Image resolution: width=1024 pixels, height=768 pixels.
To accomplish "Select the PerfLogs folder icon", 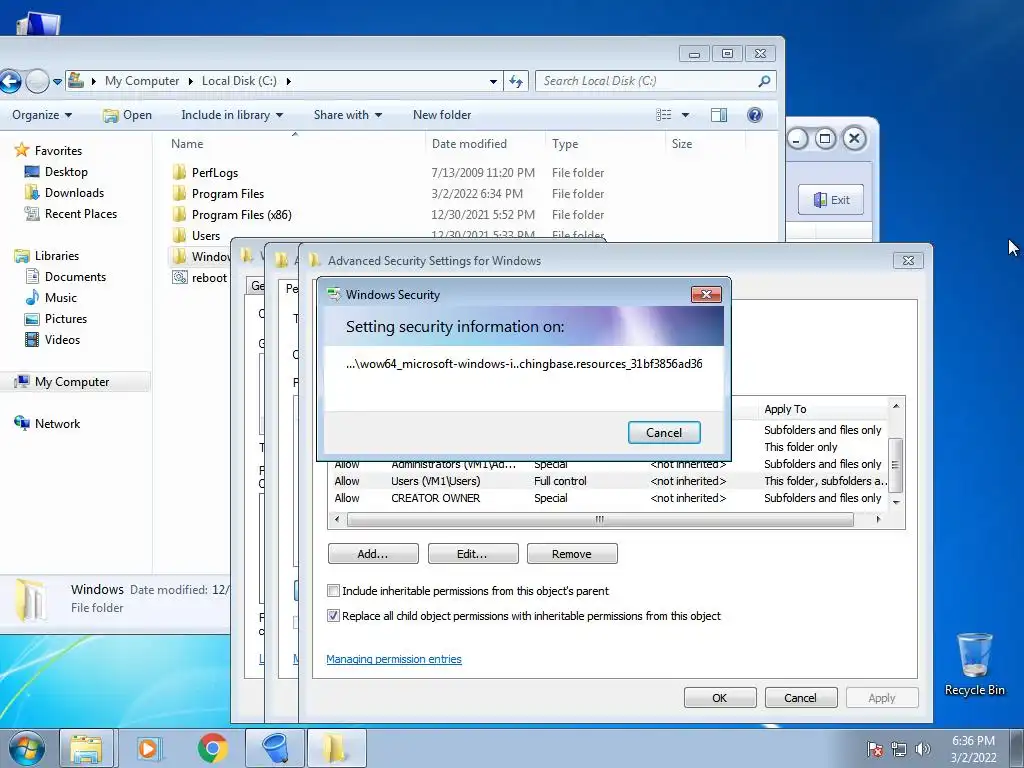I will coord(180,172).
